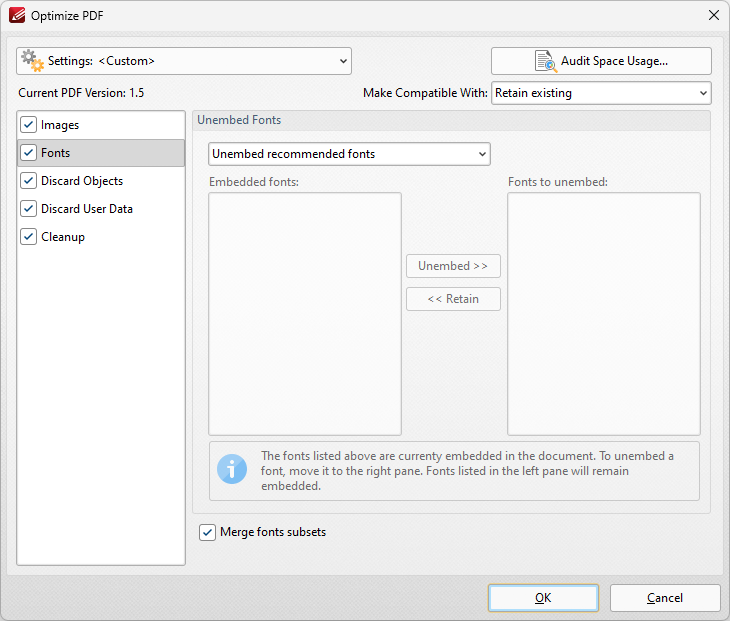Click the Audit Space Usage document icon
The width and height of the screenshot is (730, 621).
pos(546,61)
